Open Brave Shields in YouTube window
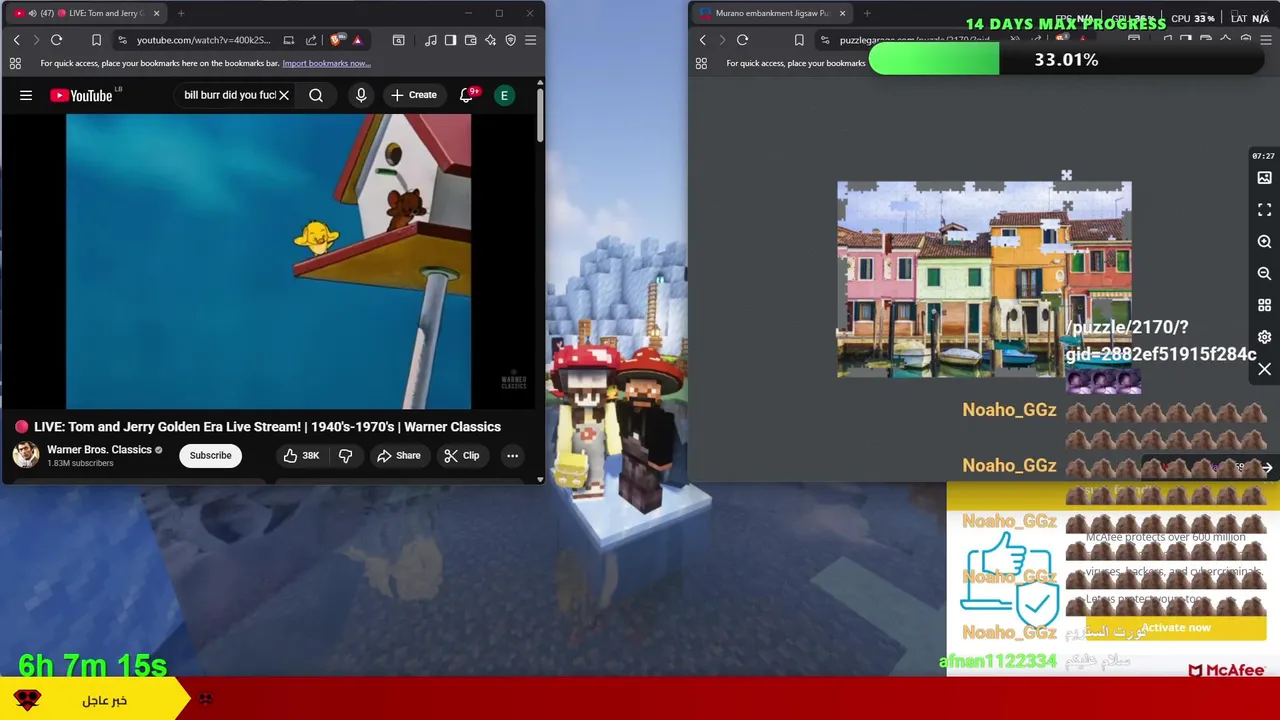1280x720 pixels. [x=338, y=40]
